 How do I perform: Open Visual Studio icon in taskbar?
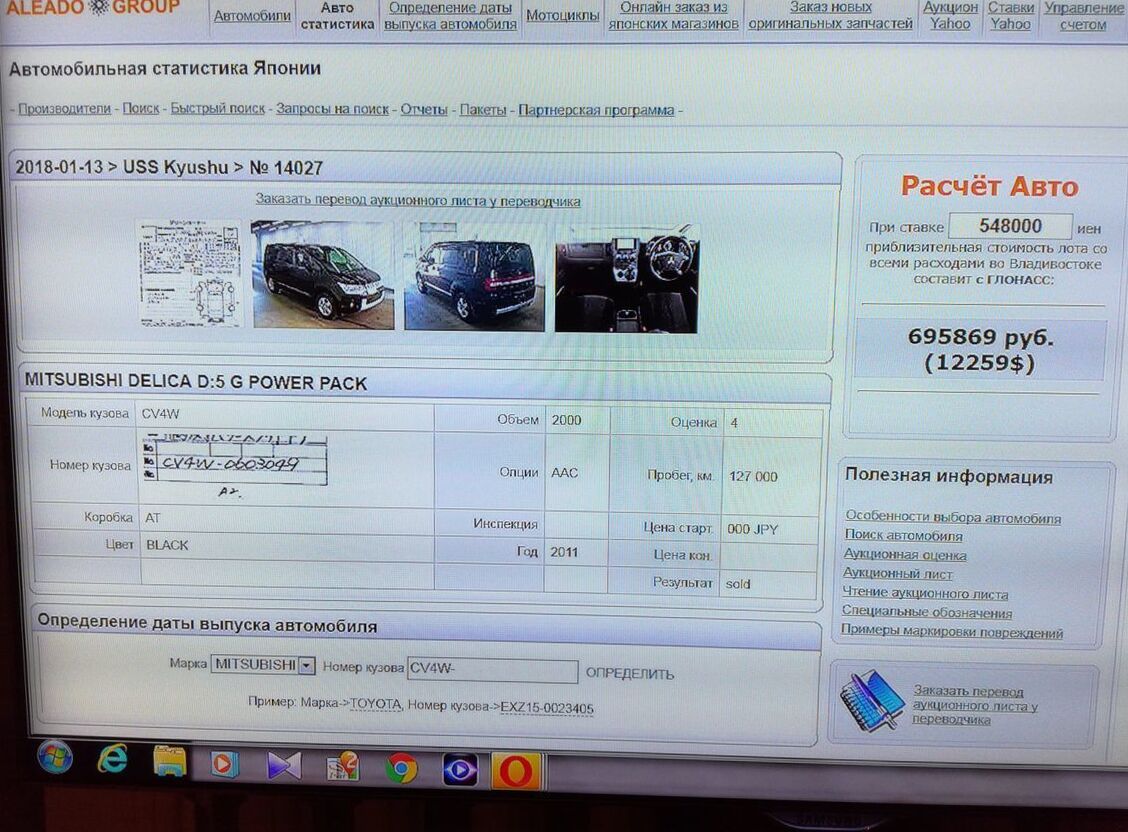coord(283,766)
